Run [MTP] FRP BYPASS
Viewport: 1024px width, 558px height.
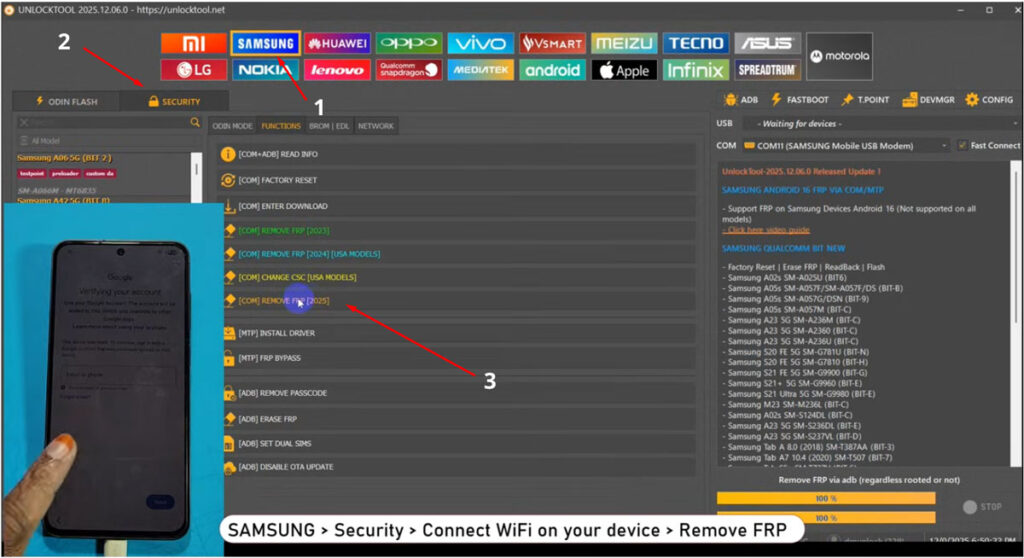click(456, 359)
